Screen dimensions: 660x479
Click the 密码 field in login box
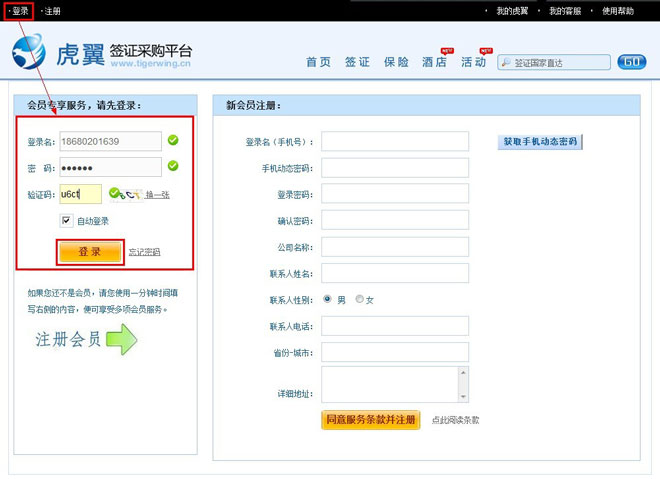[x=110, y=168]
